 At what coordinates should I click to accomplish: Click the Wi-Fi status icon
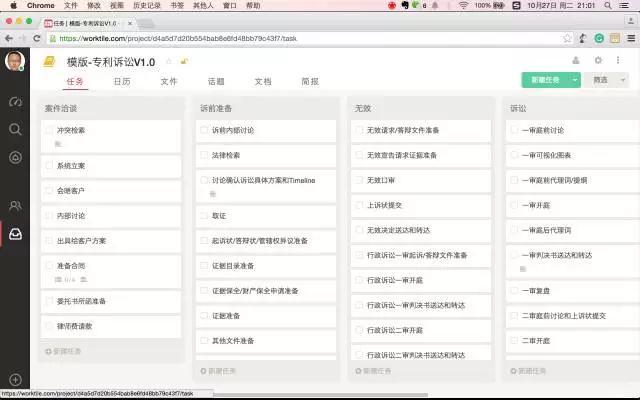(x=463, y=6)
